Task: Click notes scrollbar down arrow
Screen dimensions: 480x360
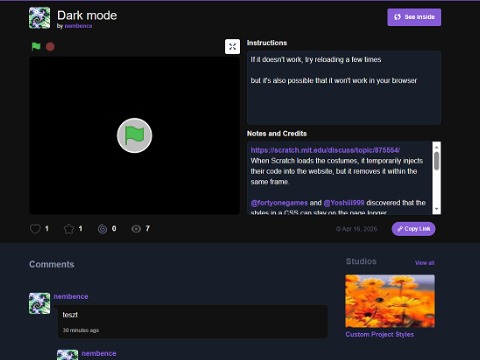Action: pyautogui.click(x=437, y=209)
